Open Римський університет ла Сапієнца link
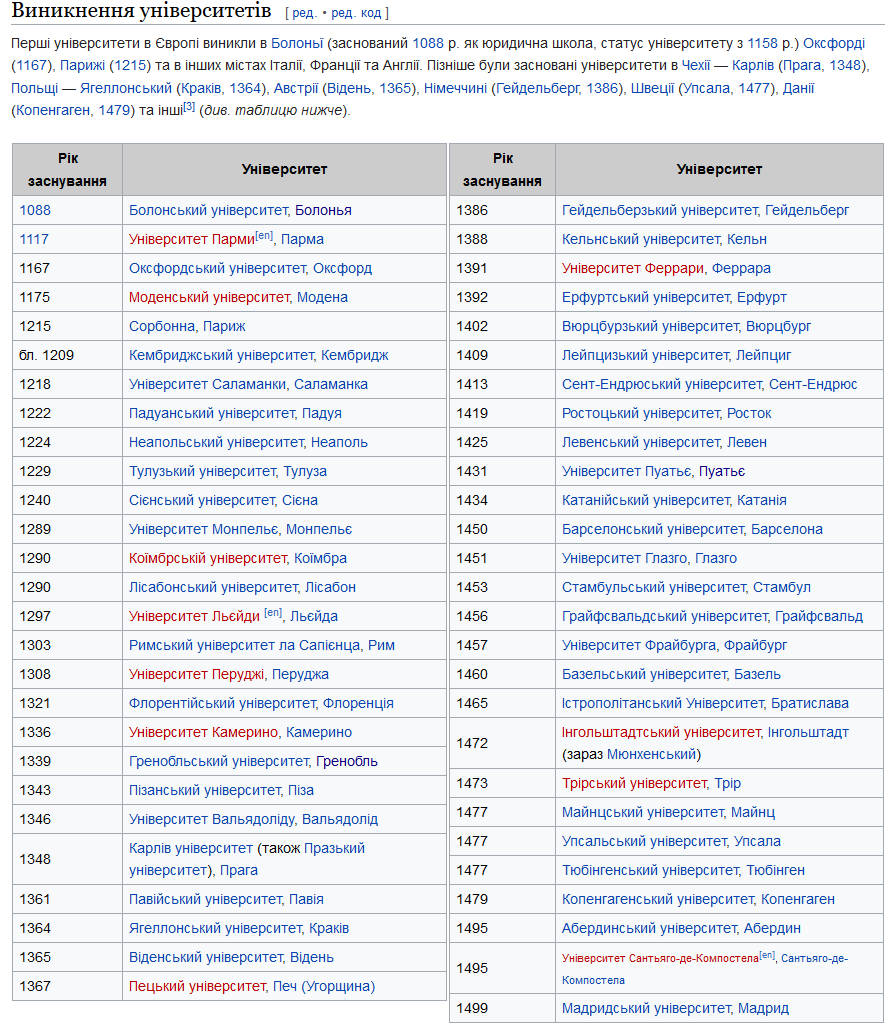 pyautogui.click(x=245, y=644)
